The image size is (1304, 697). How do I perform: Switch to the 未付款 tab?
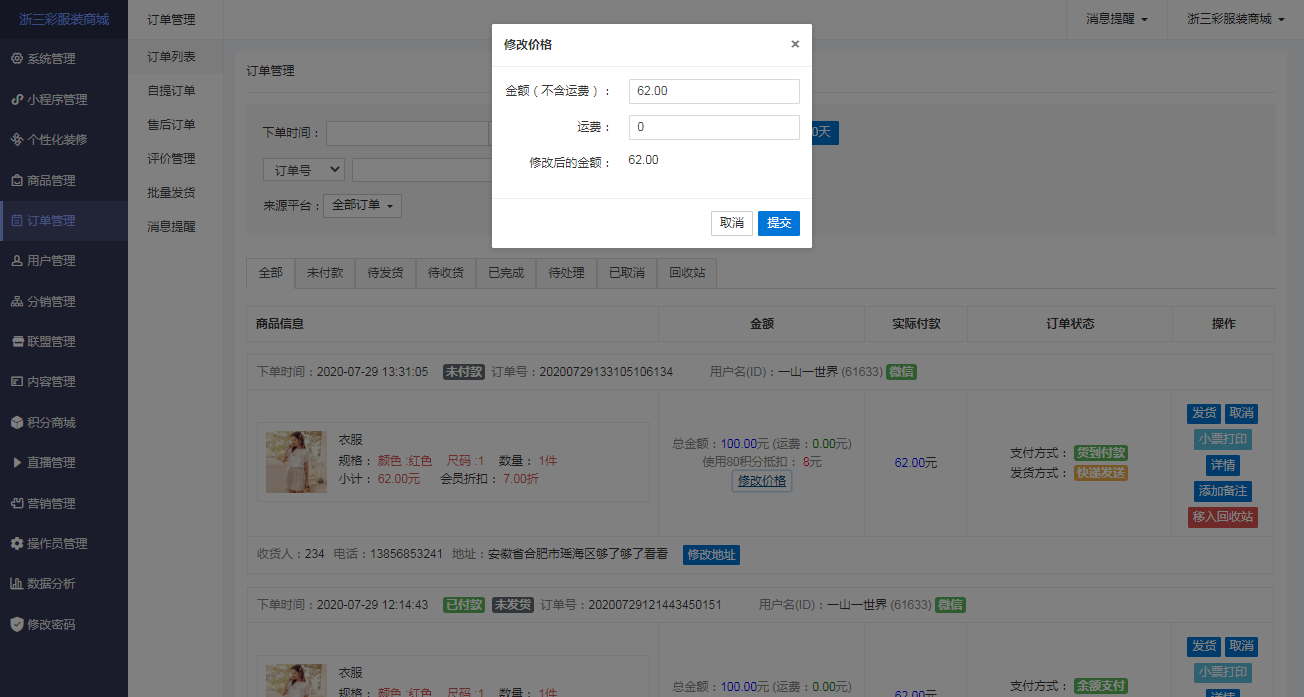click(325, 273)
